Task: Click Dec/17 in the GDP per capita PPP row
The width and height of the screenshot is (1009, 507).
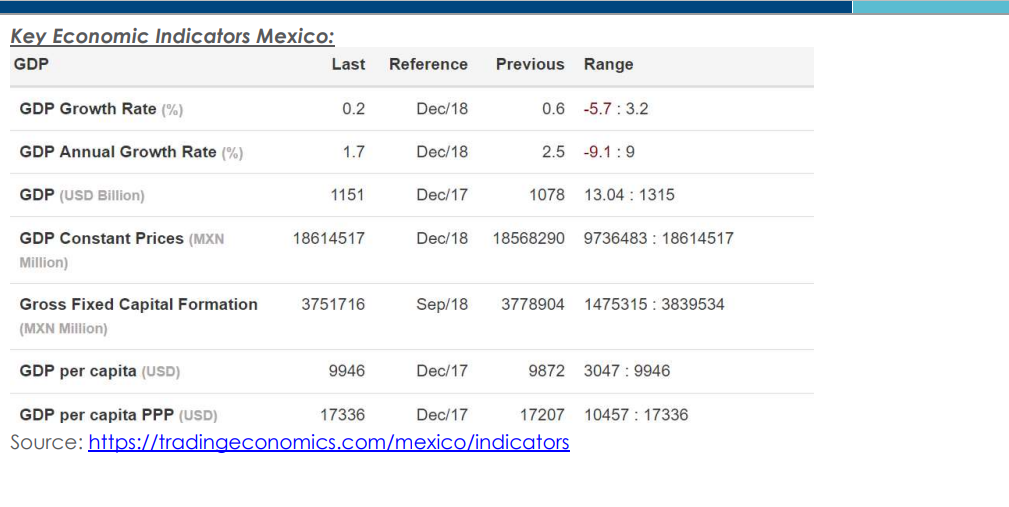Action: (442, 415)
